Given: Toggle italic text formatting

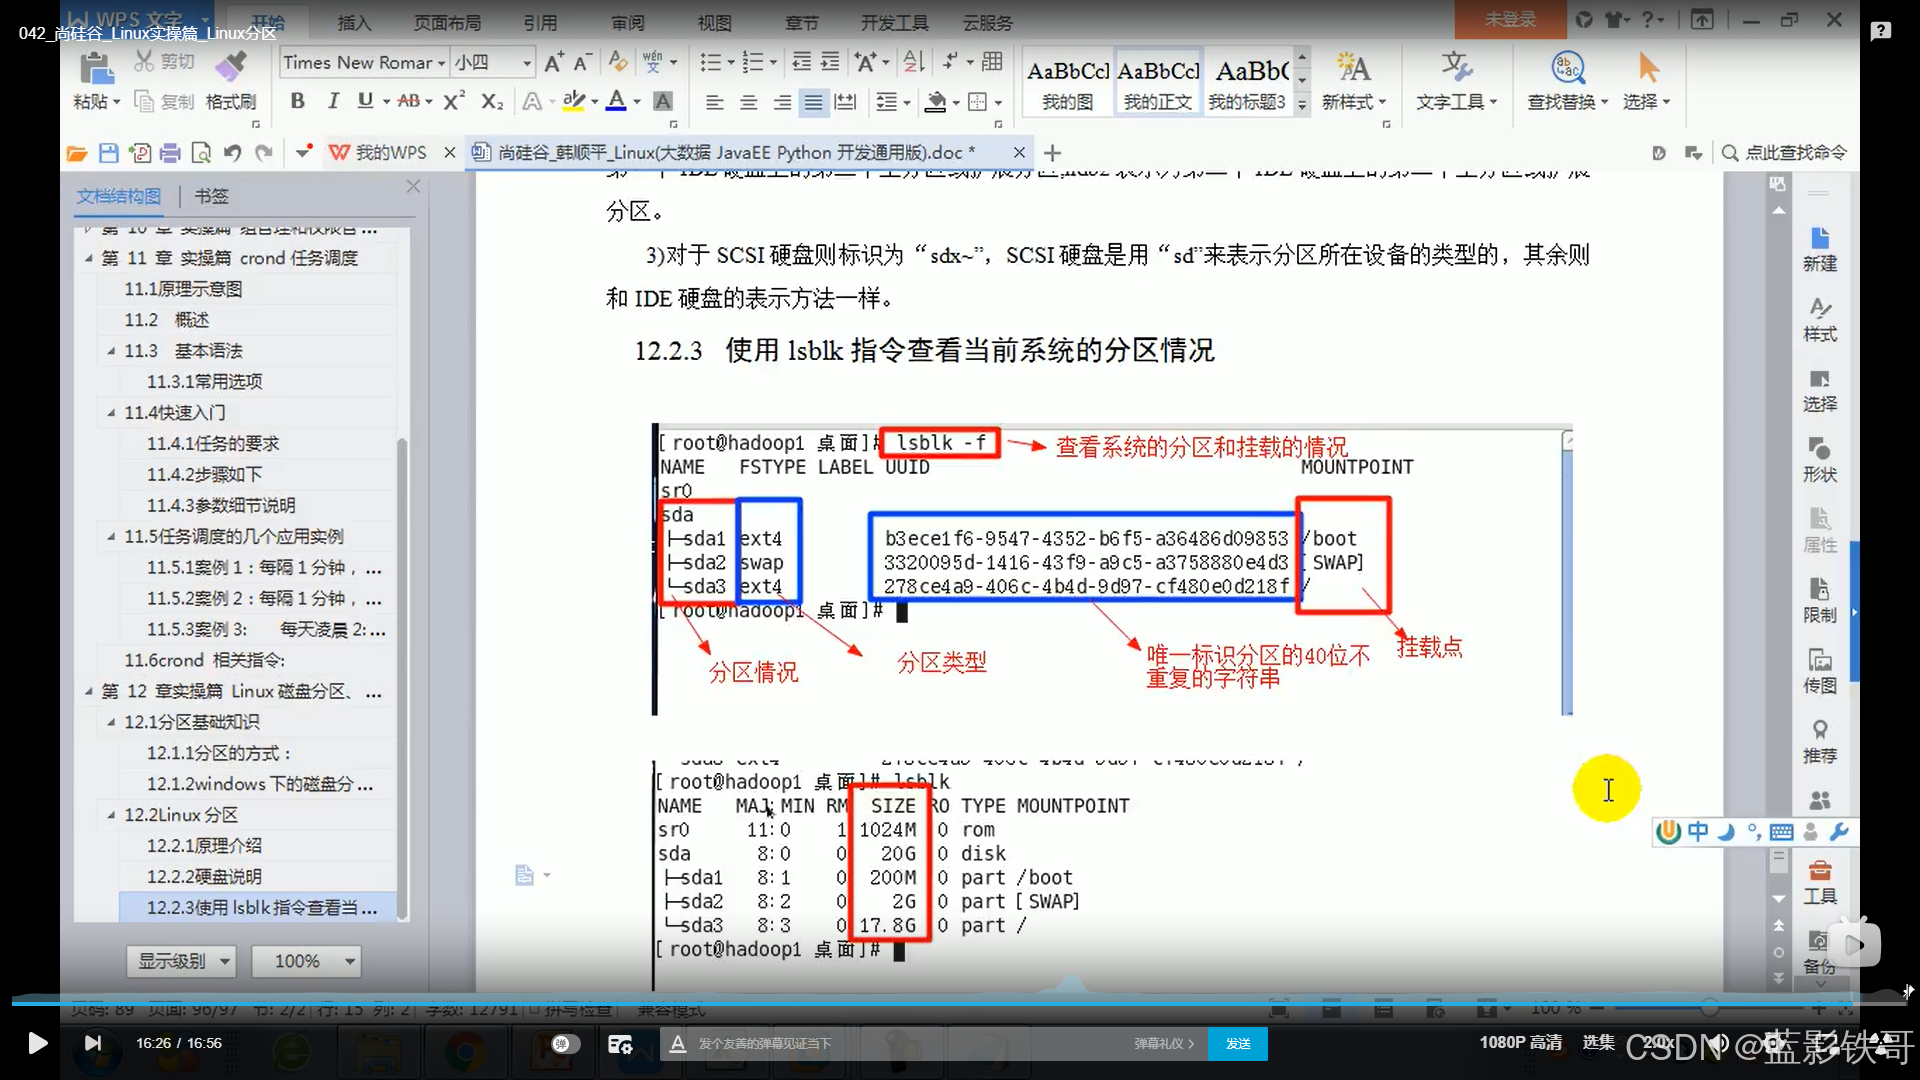Looking at the screenshot, I should coord(333,101).
